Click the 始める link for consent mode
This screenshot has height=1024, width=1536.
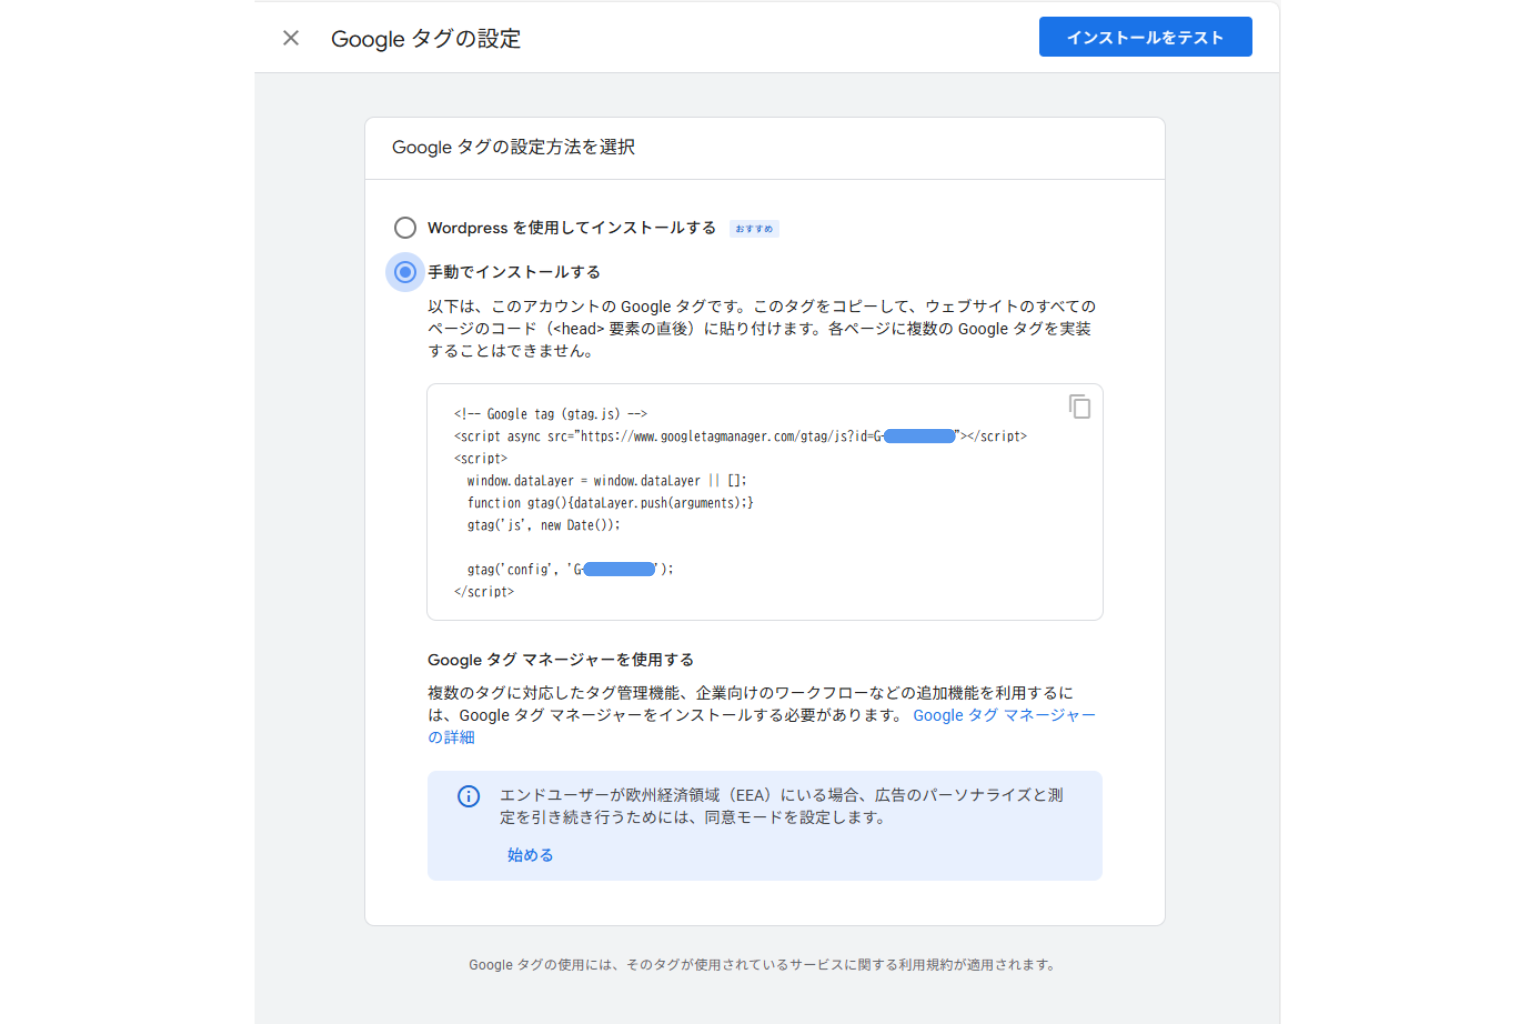coord(530,855)
